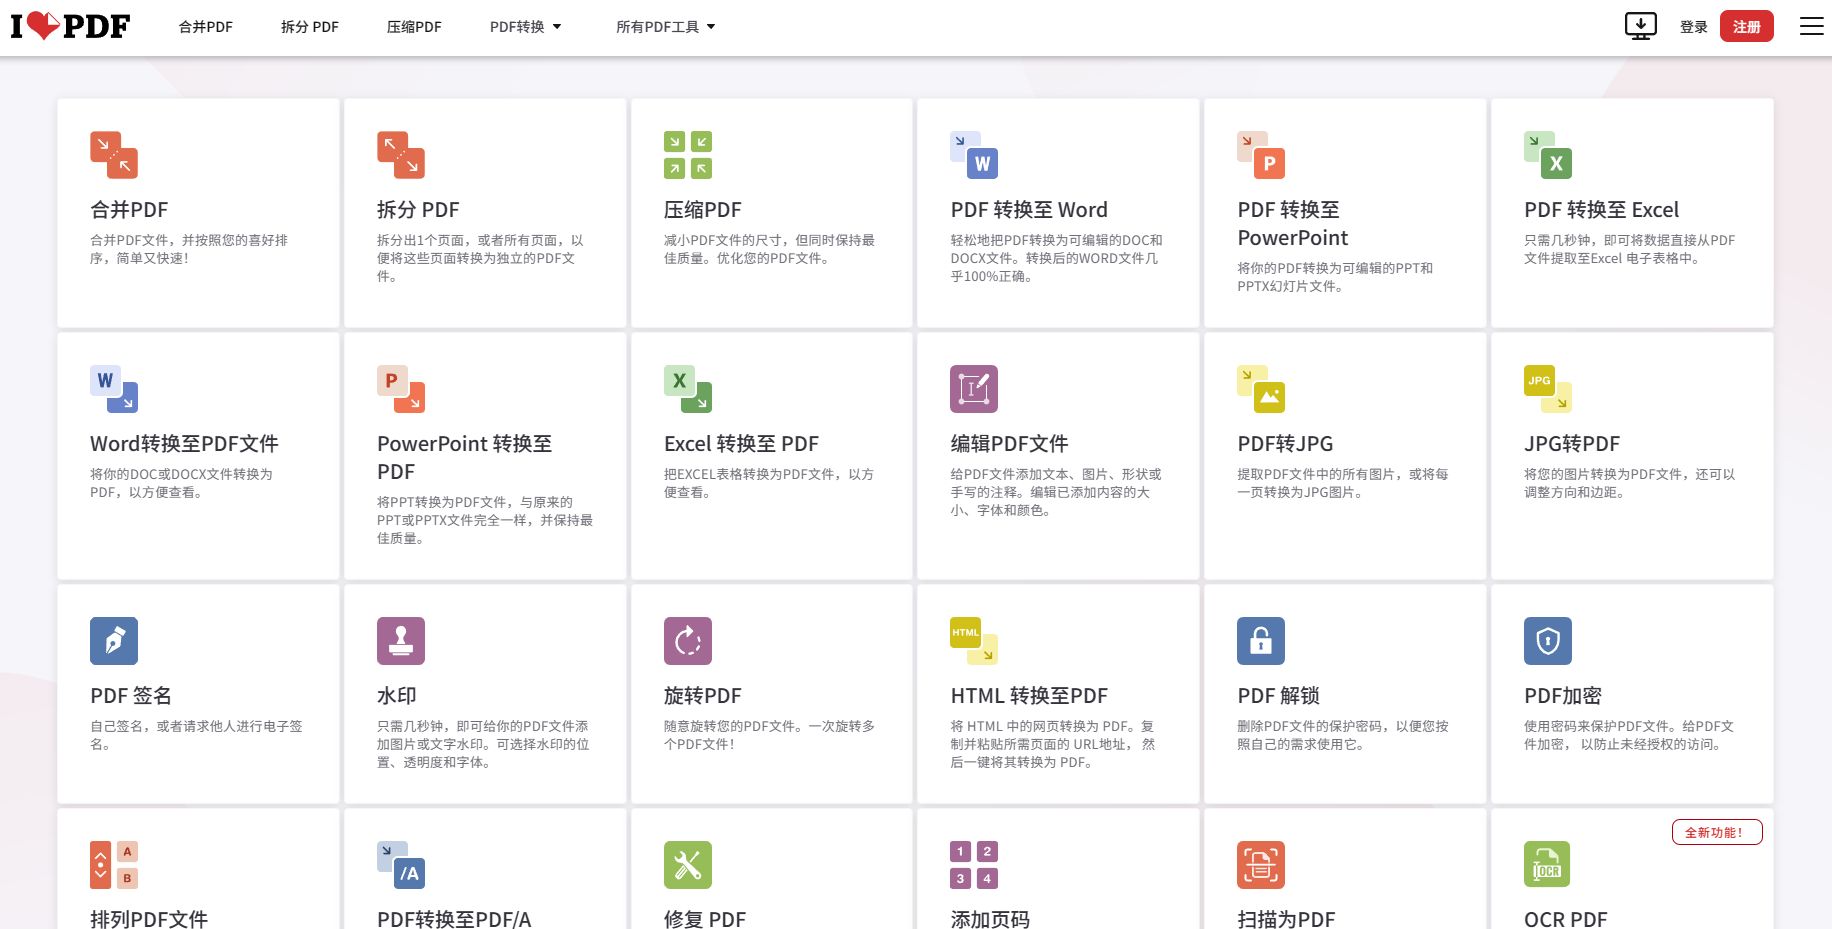Viewport: 1832px width, 929px height.
Task: Click the JPG to PDF (JPG转PDF) icon
Action: [x=1548, y=389]
